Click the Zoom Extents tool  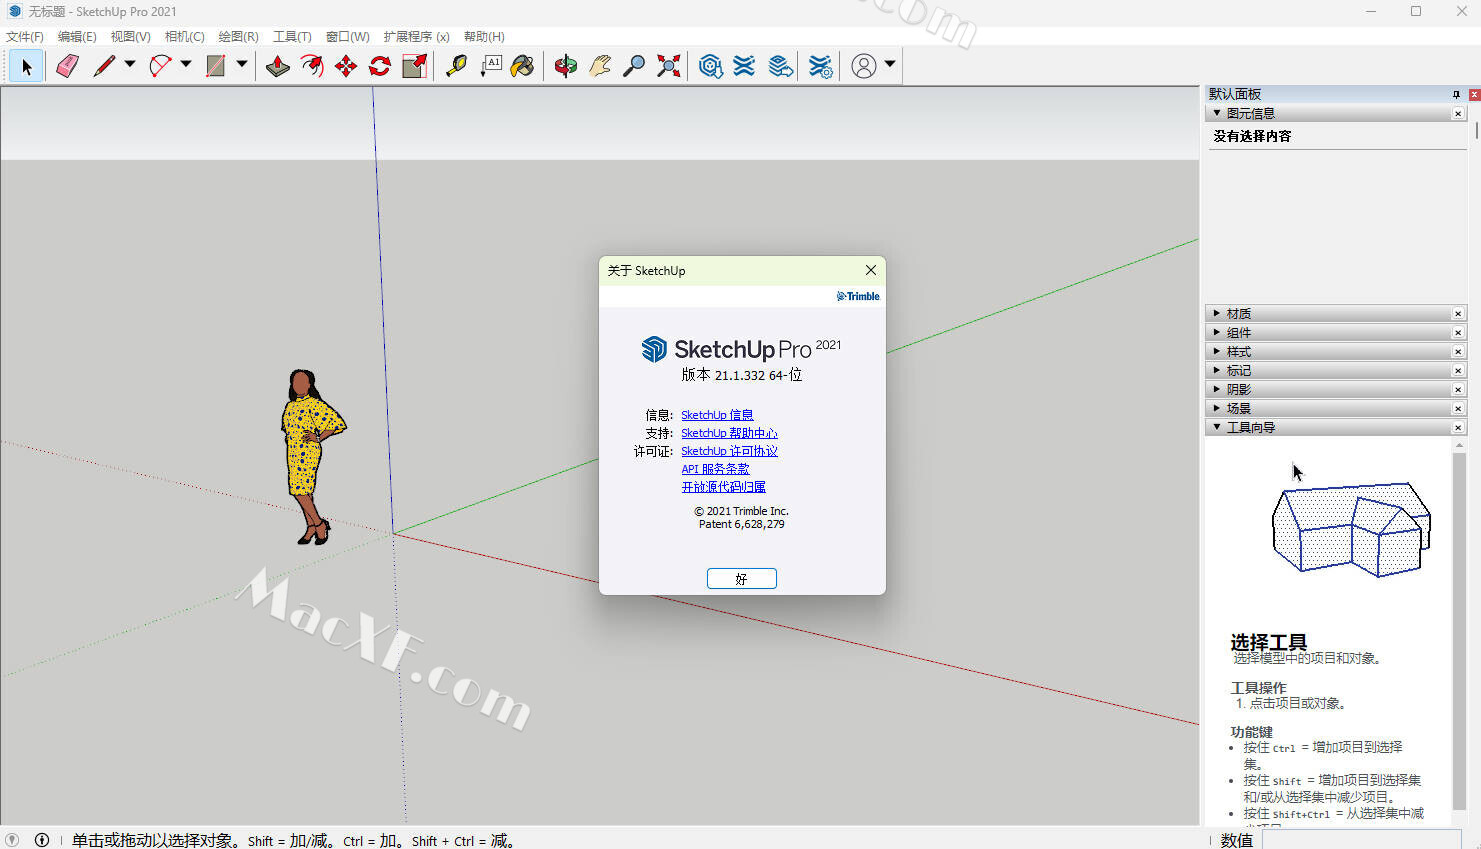click(x=669, y=66)
